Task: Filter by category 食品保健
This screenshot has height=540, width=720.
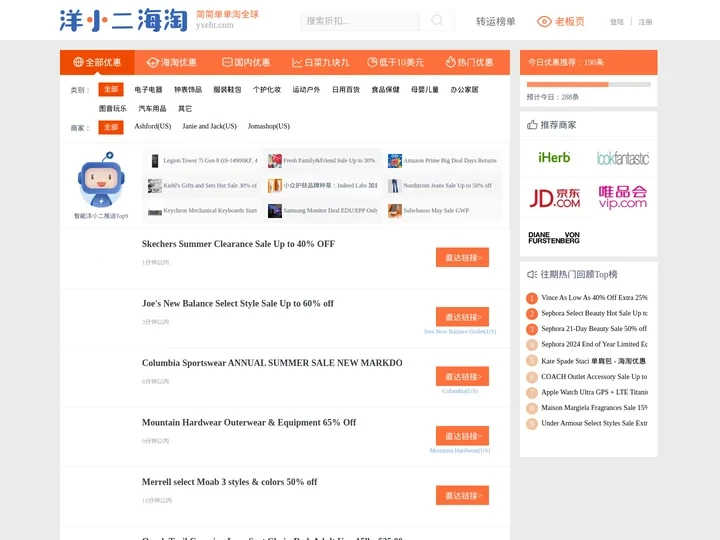Action: click(385, 90)
